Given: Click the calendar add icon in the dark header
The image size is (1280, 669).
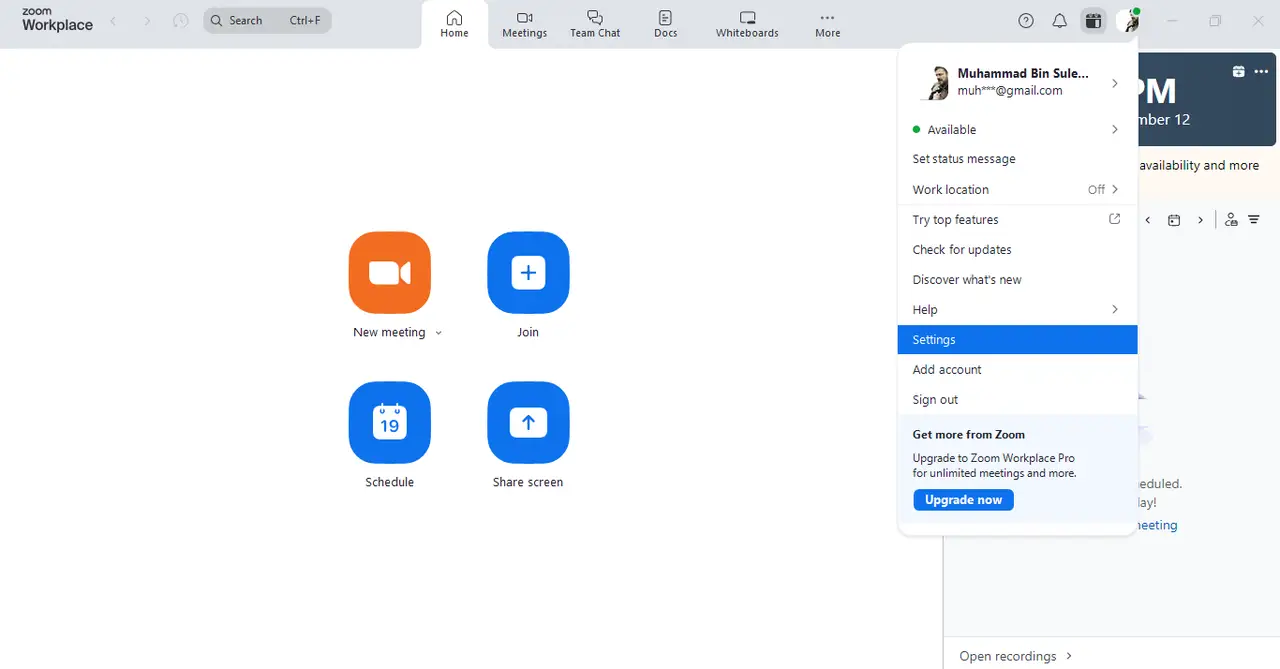Looking at the screenshot, I should (x=1239, y=71).
